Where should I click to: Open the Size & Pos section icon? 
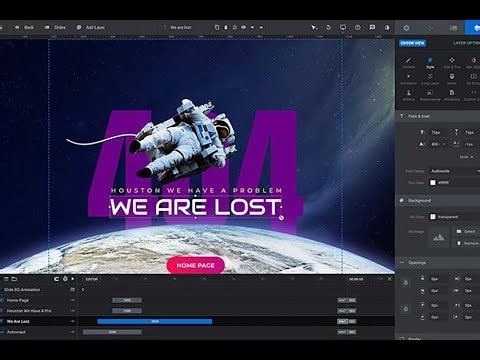(452, 62)
